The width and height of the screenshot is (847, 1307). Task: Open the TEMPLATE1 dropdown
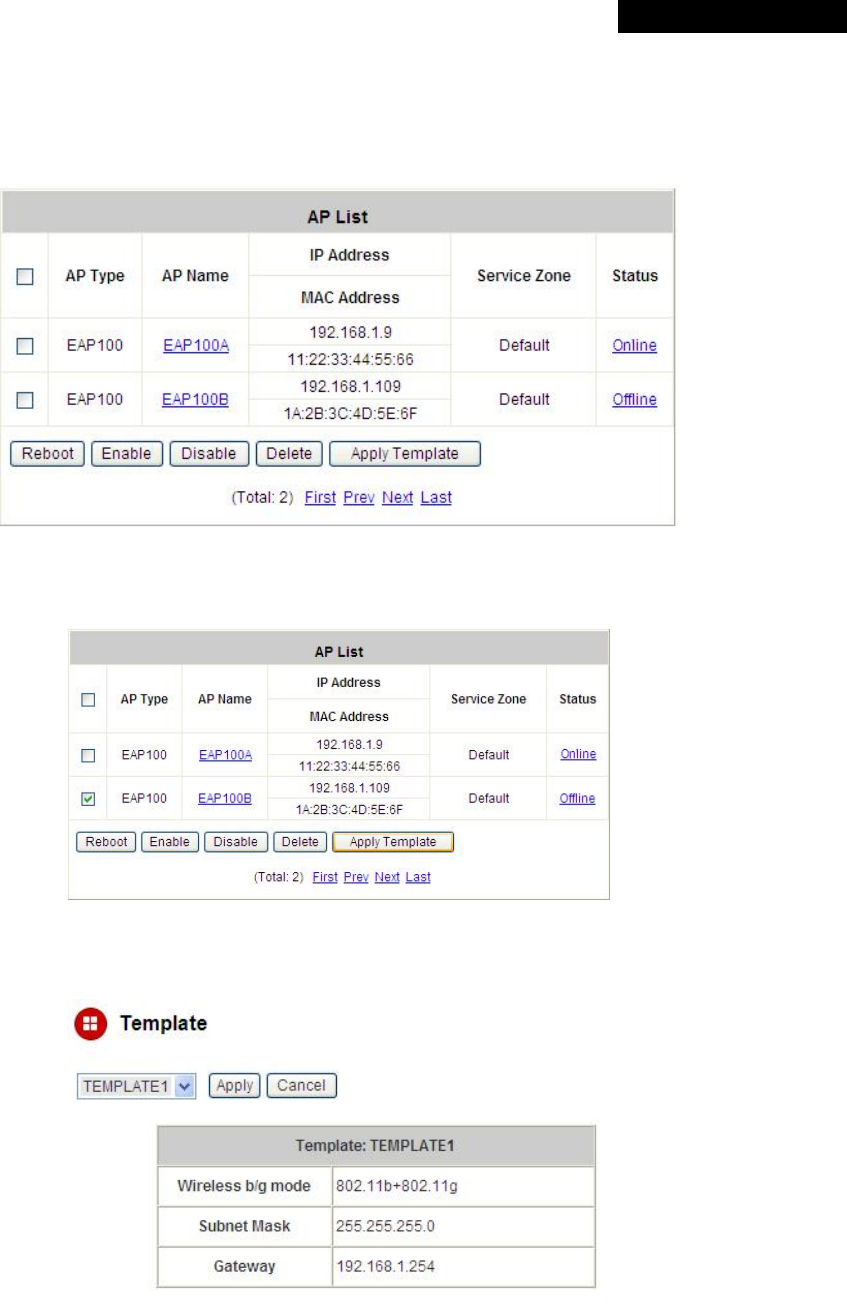point(137,1086)
